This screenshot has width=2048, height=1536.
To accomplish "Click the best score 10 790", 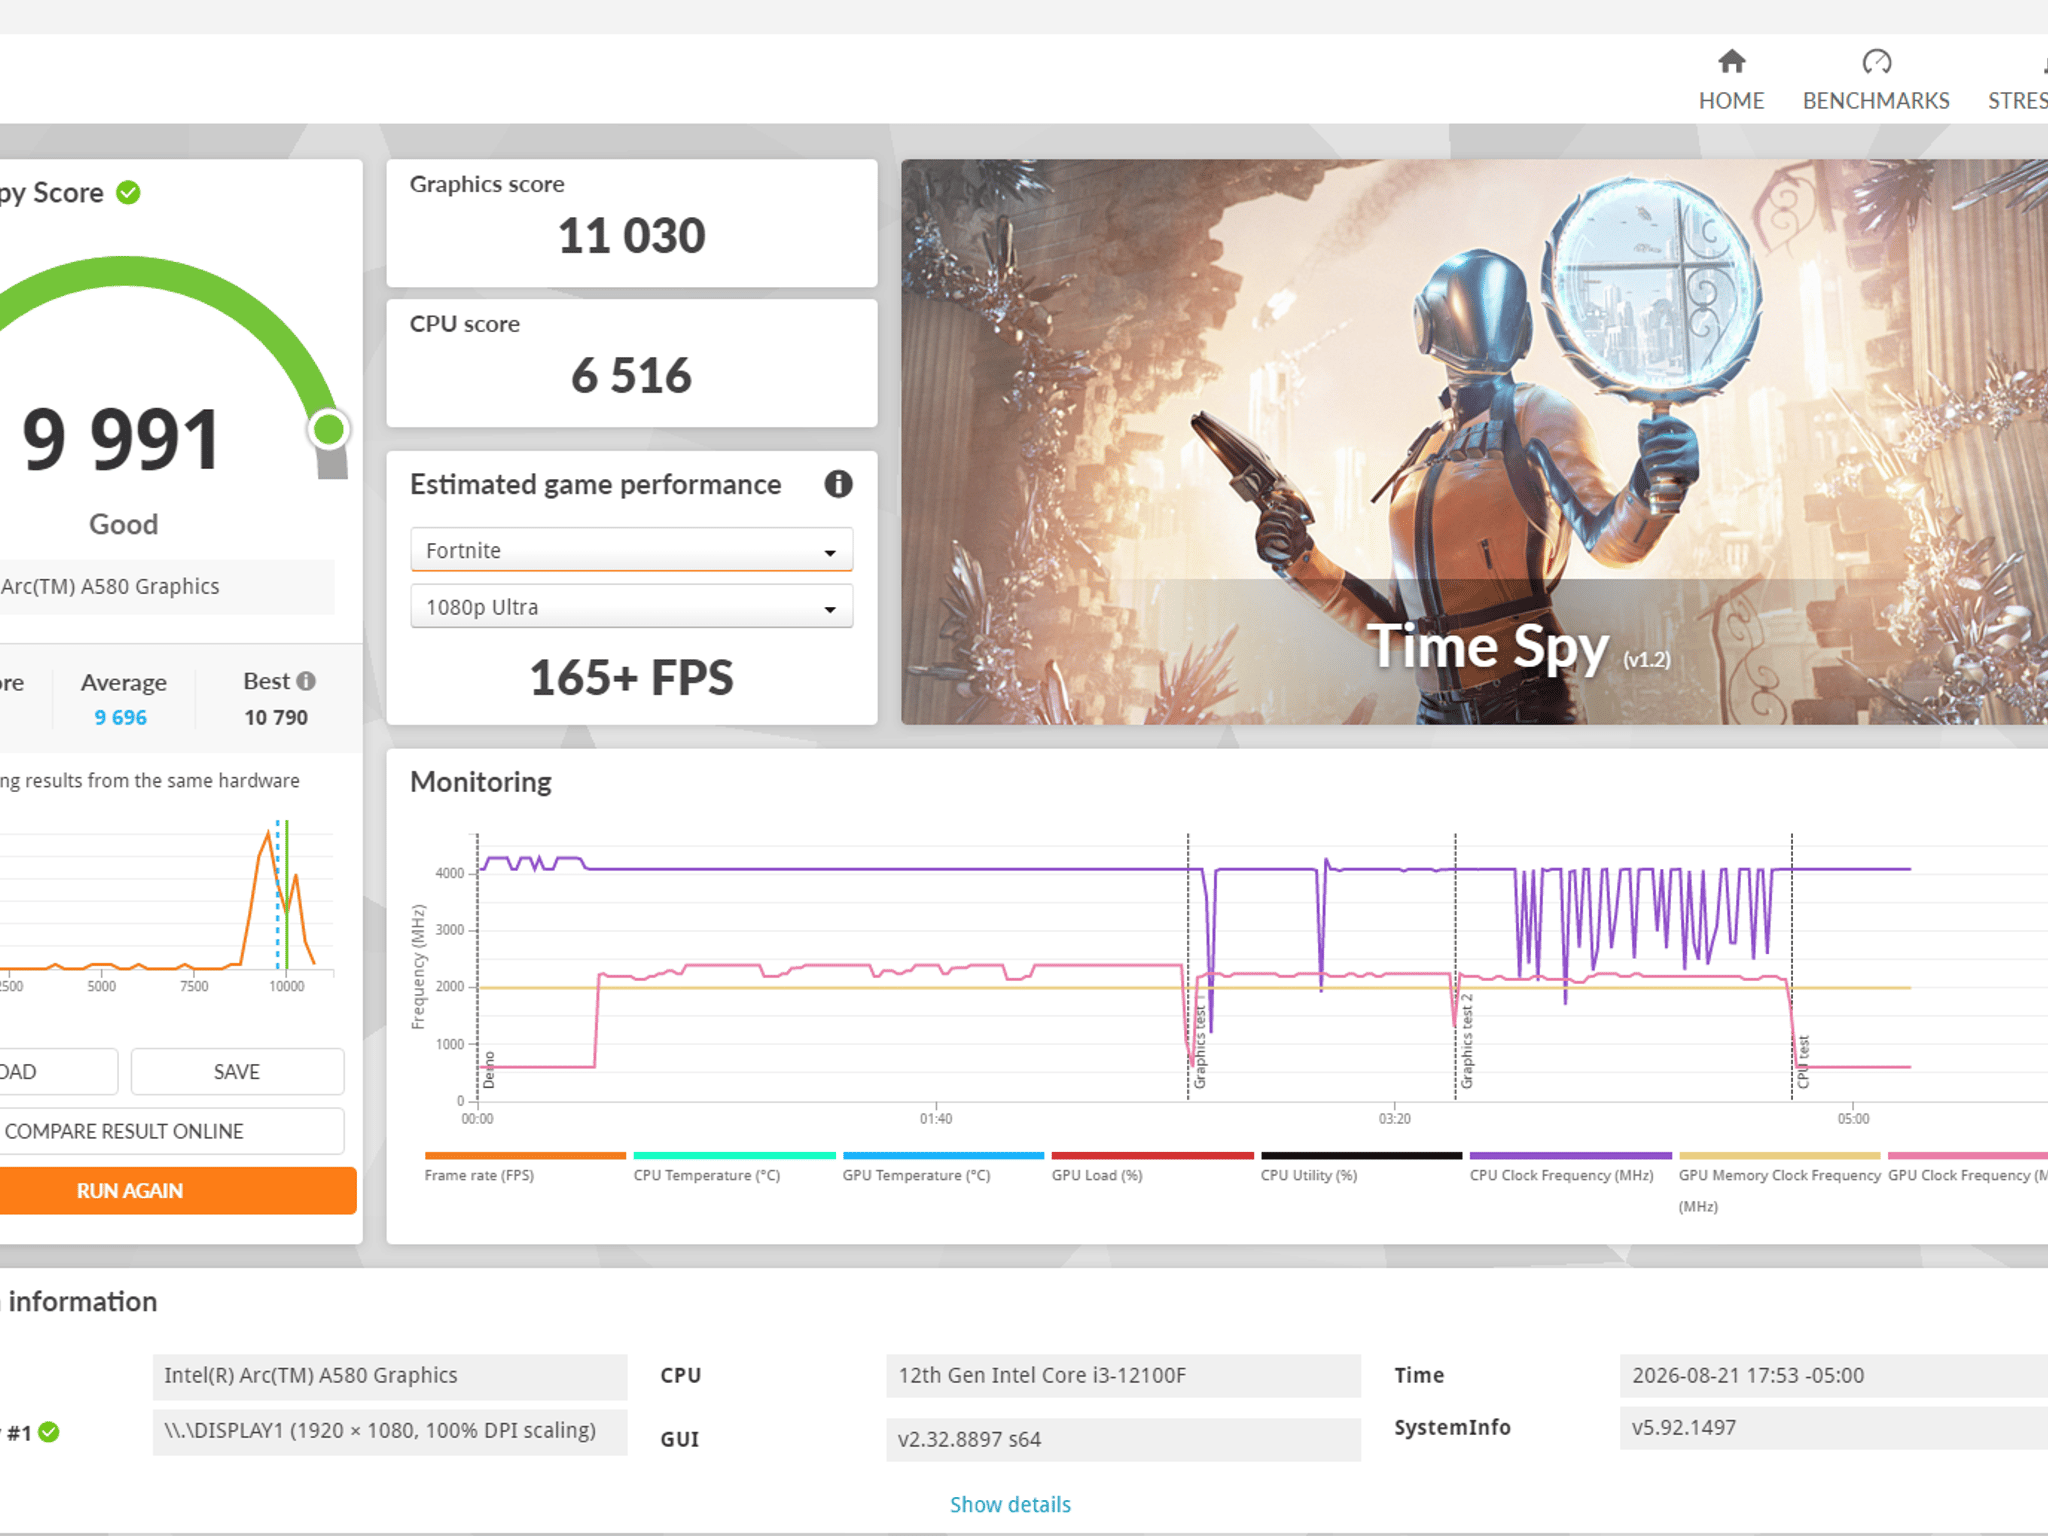I will (x=276, y=717).
